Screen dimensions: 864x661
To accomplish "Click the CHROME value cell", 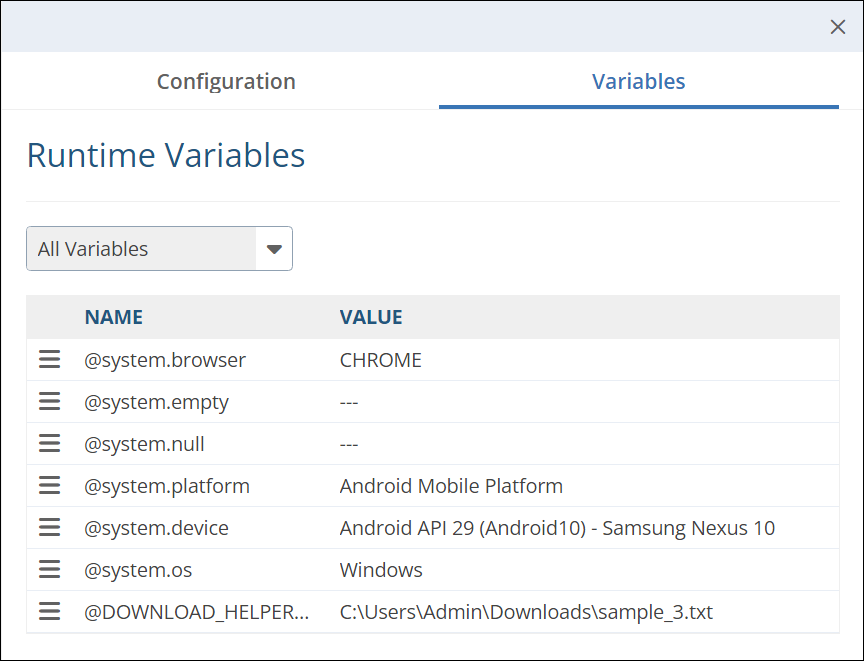I will [381, 360].
